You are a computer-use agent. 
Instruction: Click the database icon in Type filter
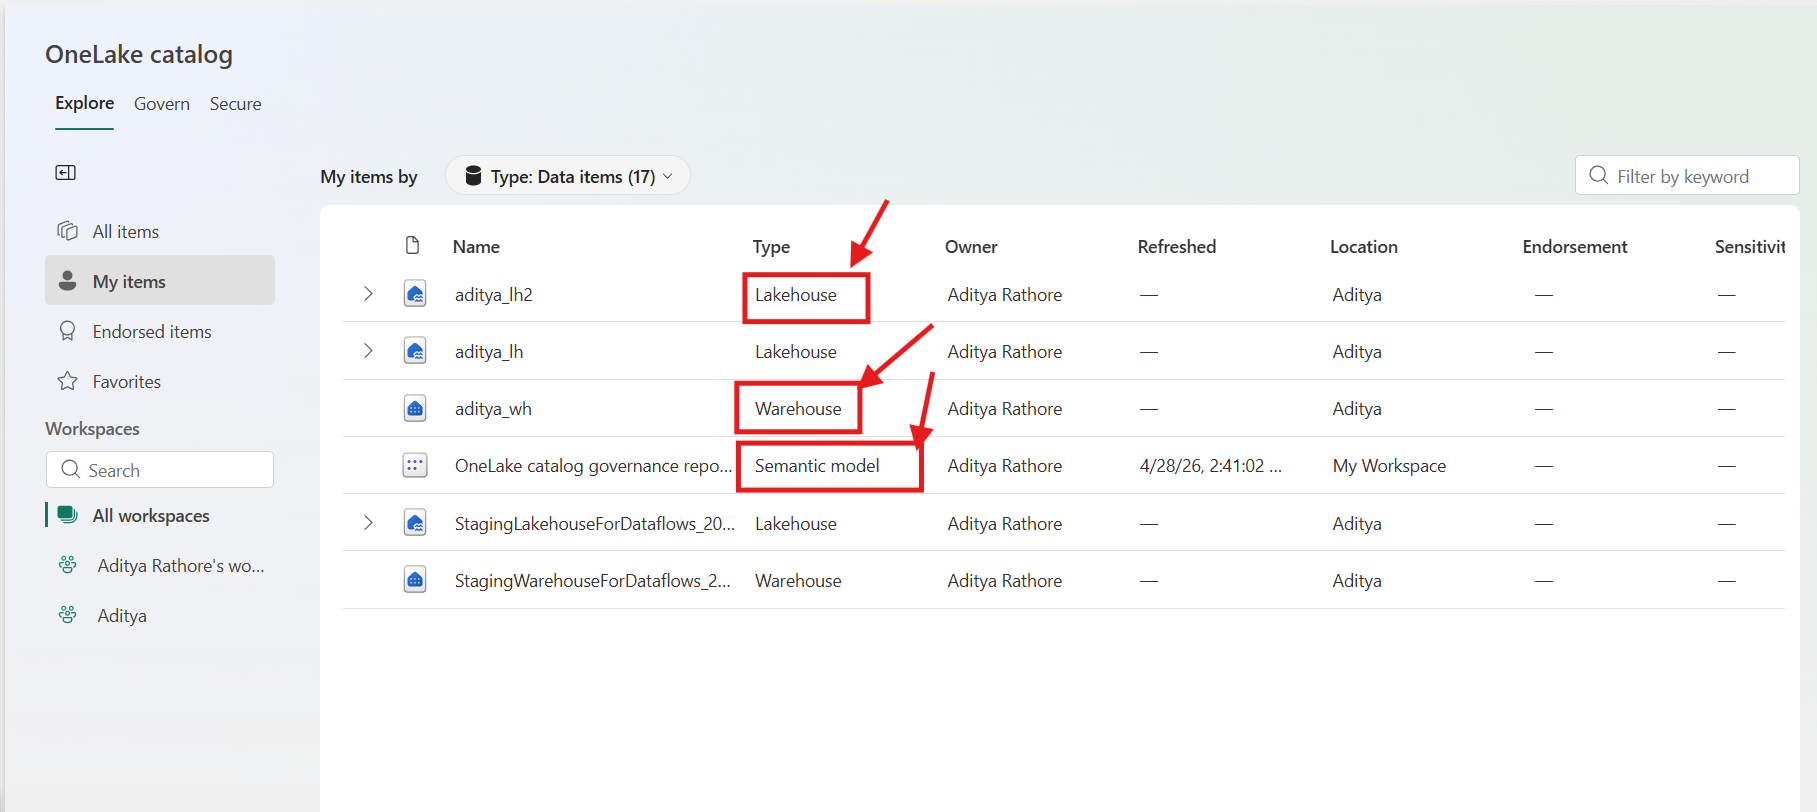point(474,176)
